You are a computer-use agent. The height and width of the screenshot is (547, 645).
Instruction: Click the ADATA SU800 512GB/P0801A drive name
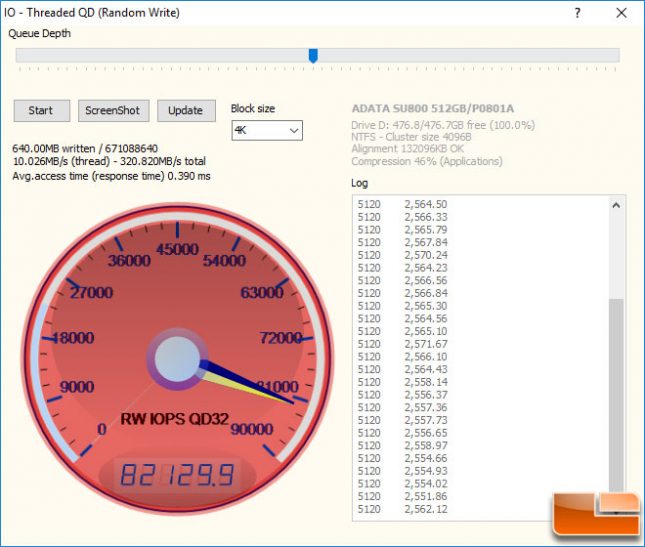[x=433, y=109]
